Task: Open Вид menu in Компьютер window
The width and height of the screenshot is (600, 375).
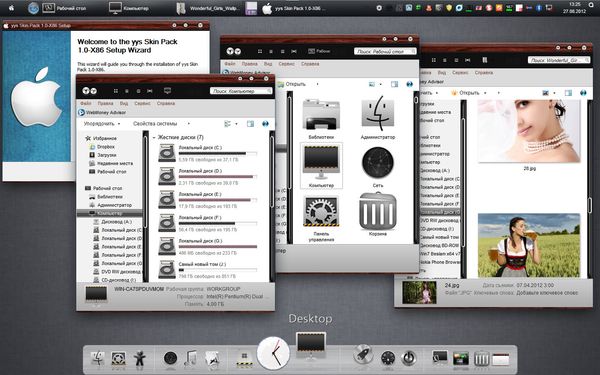Action: (x=124, y=103)
